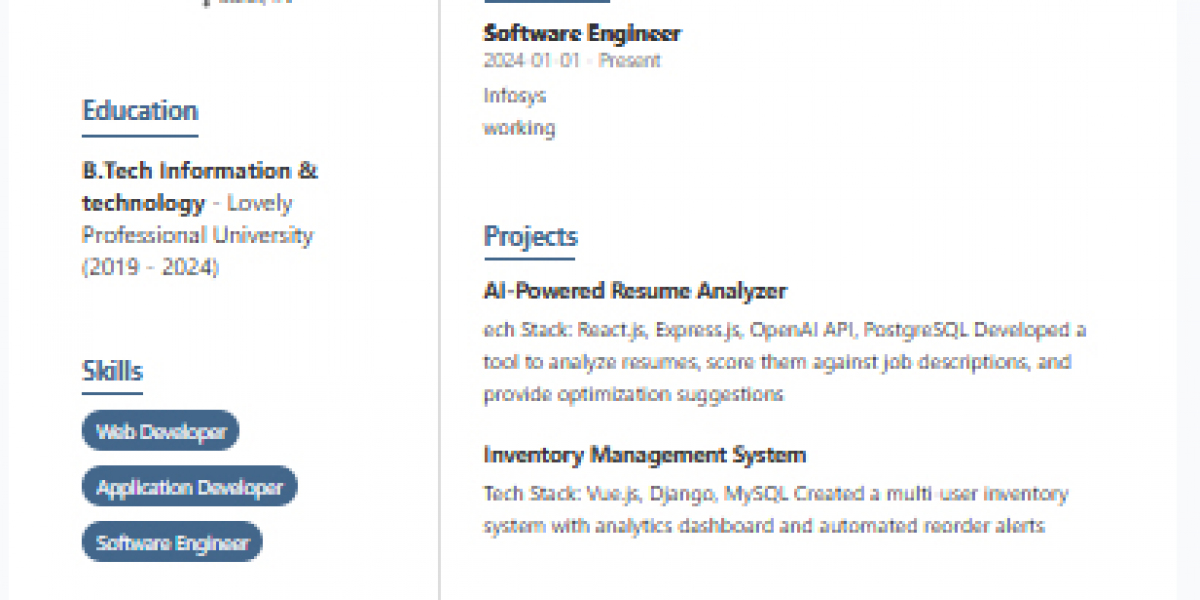Click the Projects section heading
1200x600 pixels.
[530, 237]
